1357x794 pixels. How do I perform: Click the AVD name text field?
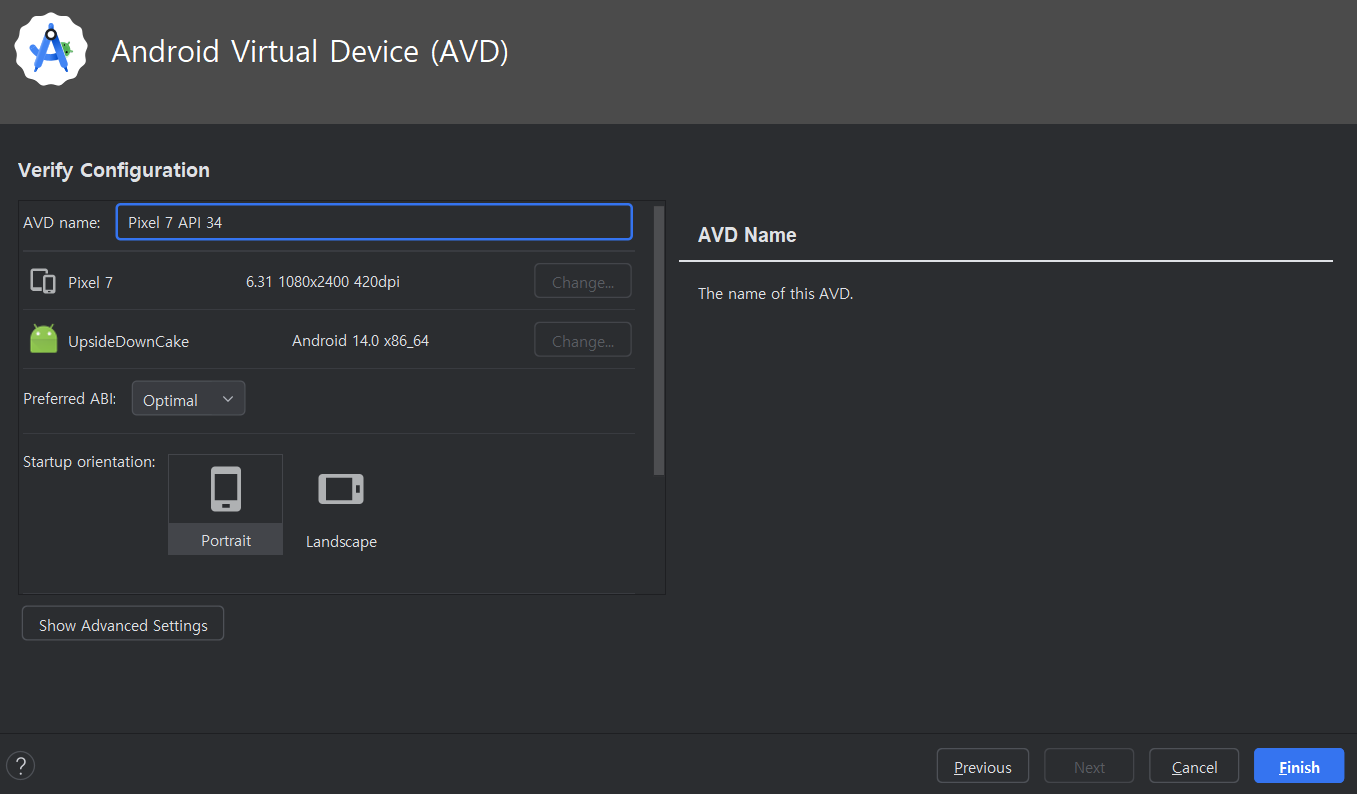click(x=374, y=222)
